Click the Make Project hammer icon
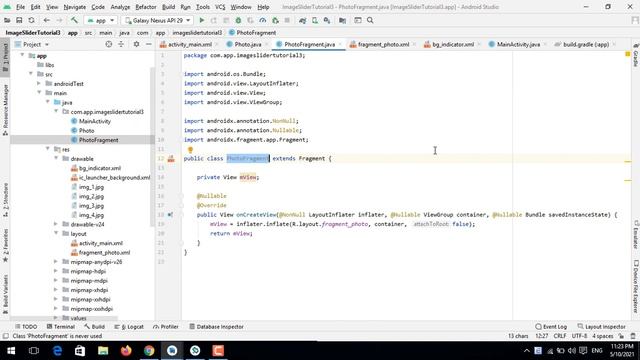The width and height of the screenshot is (640, 360). (x=74, y=20)
